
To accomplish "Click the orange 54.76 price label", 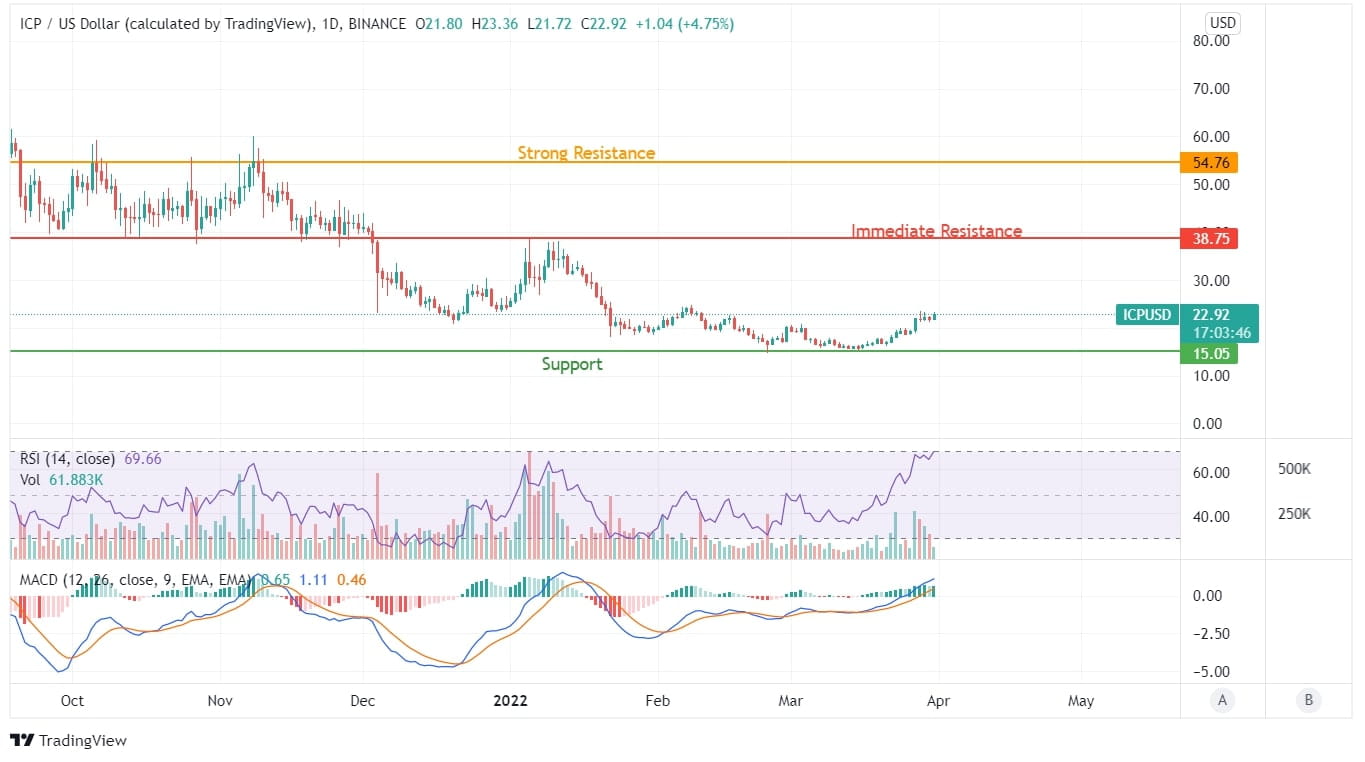I will click(x=1209, y=162).
